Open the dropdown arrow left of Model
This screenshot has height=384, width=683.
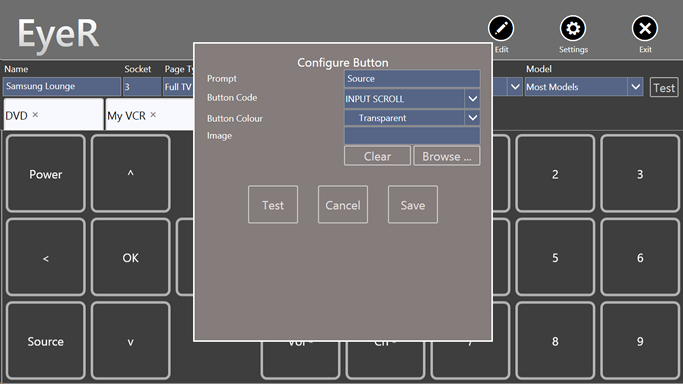tap(515, 87)
